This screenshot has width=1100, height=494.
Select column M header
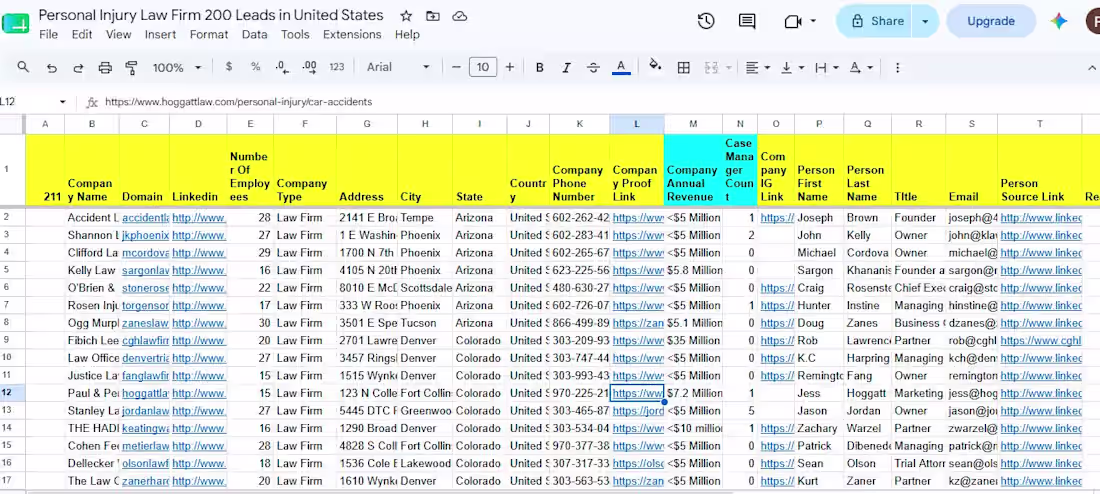[693, 124]
